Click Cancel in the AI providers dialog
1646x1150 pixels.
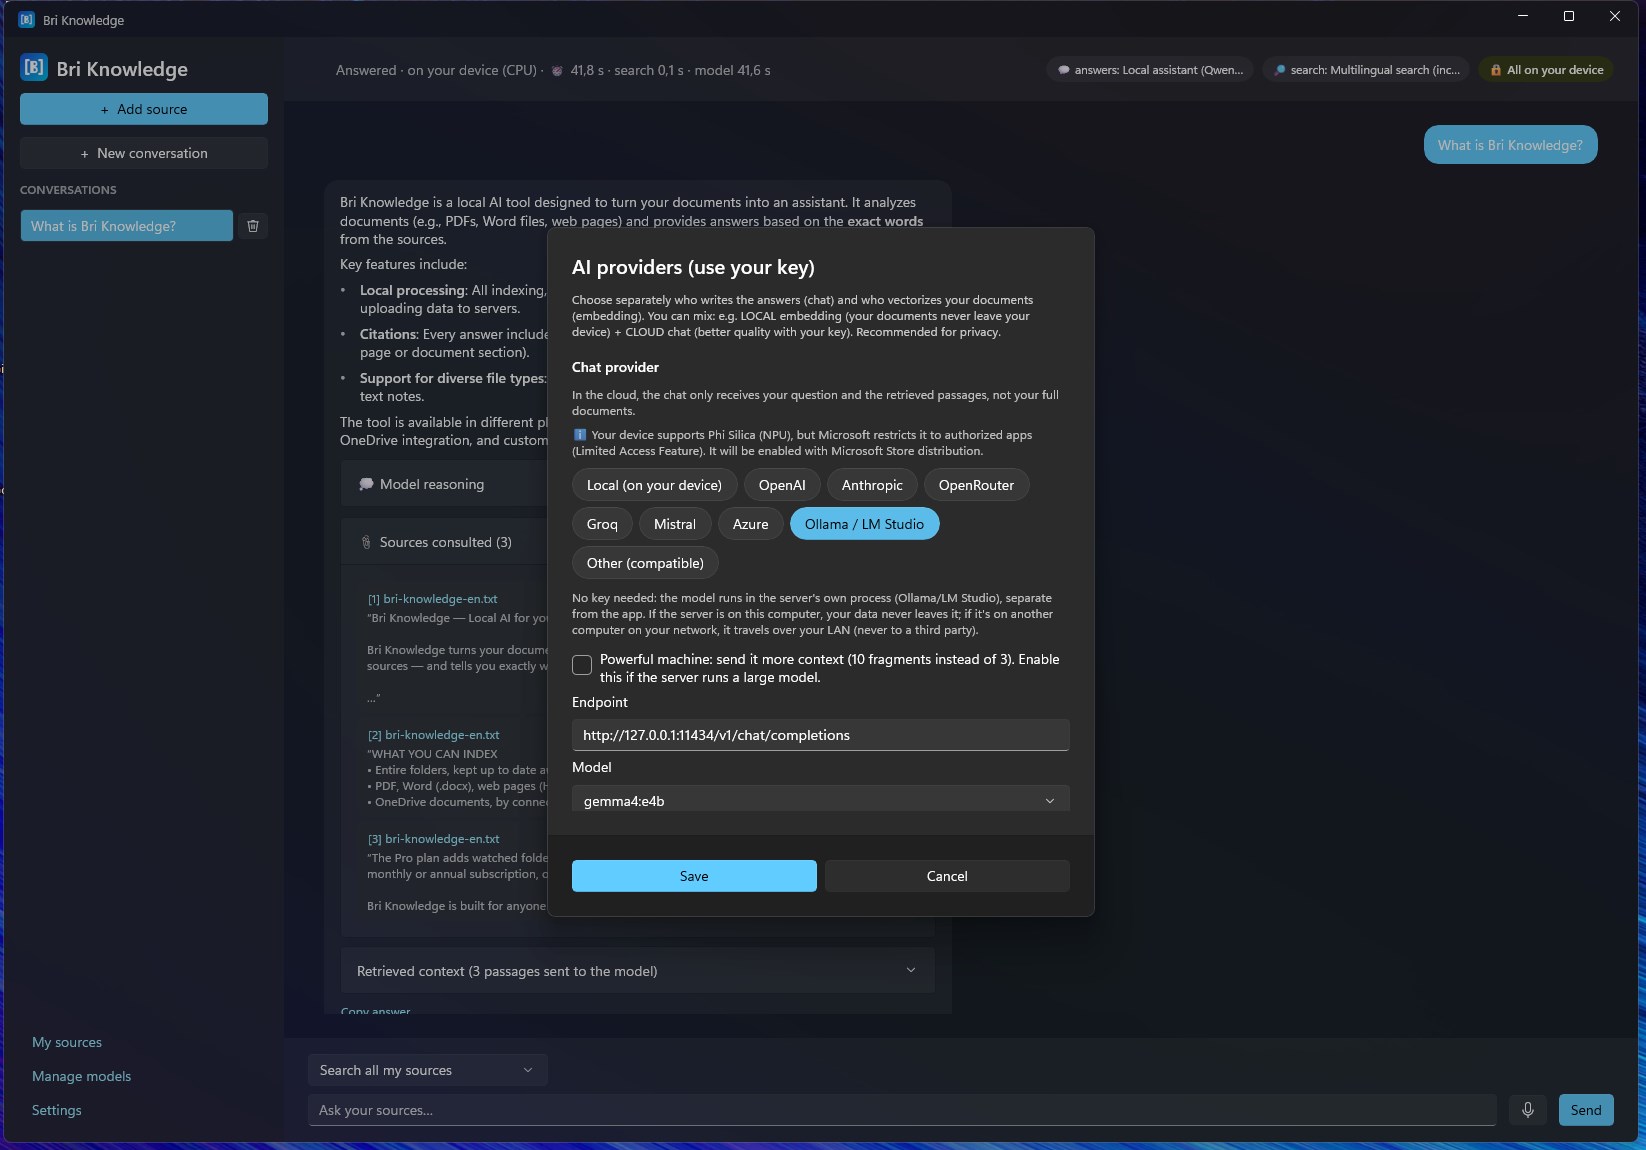click(947, 876)
